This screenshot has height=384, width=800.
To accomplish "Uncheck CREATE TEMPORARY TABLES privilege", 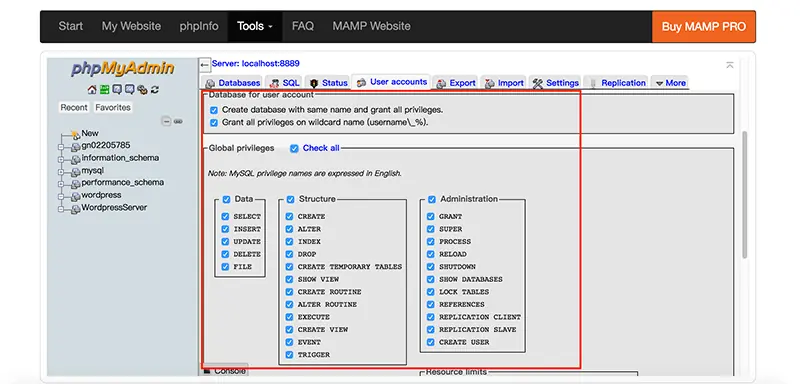I will pyautogui.click(x=289, y=267).
